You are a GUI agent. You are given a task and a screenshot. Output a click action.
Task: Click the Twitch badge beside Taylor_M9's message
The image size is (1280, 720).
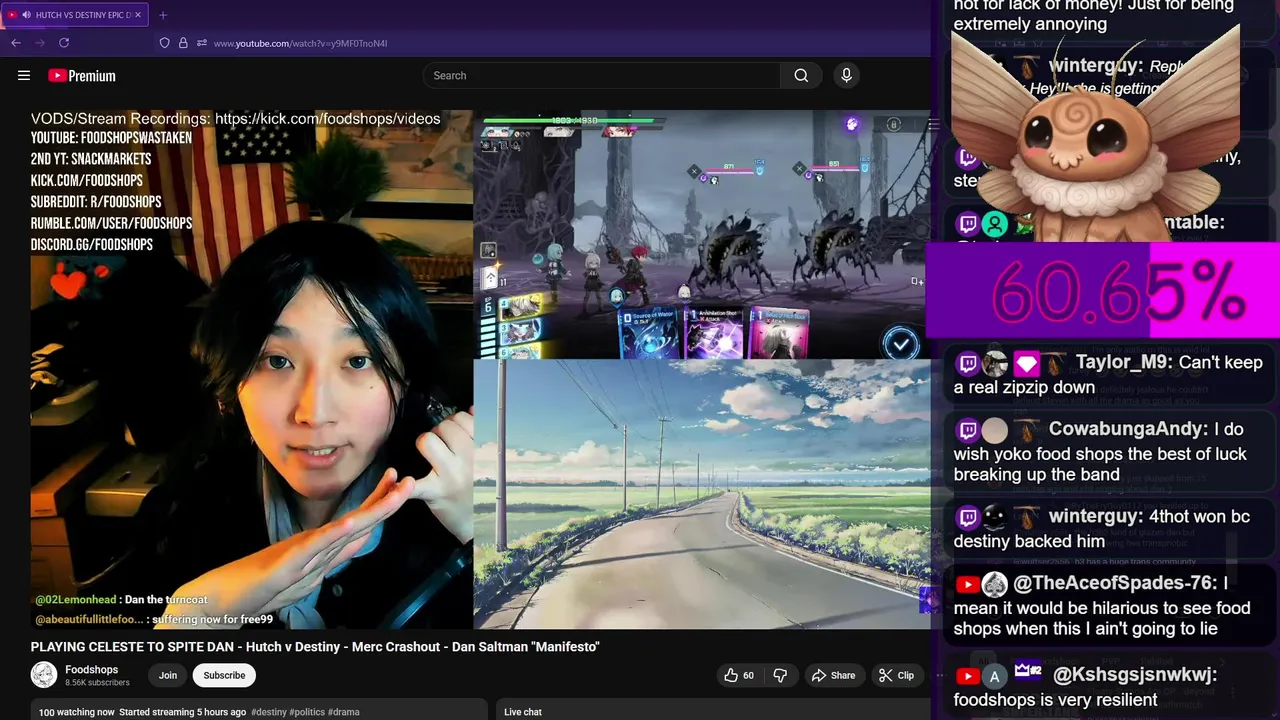point(967,363)
